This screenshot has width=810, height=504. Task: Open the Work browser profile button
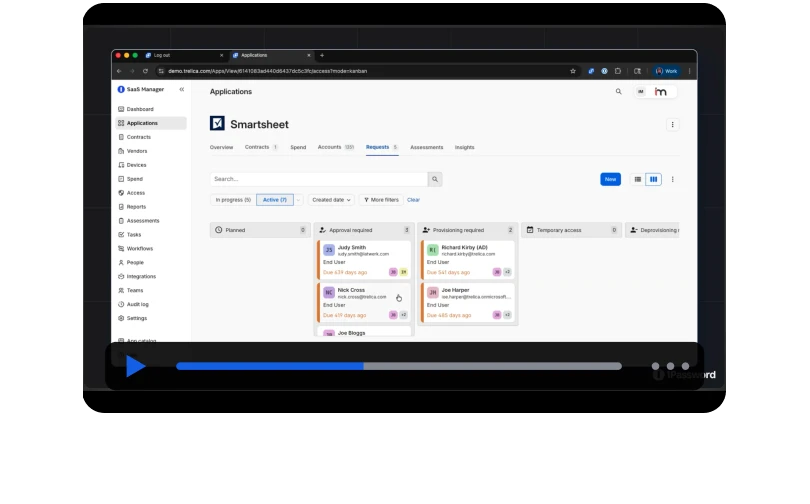click(x=666, y=71)
